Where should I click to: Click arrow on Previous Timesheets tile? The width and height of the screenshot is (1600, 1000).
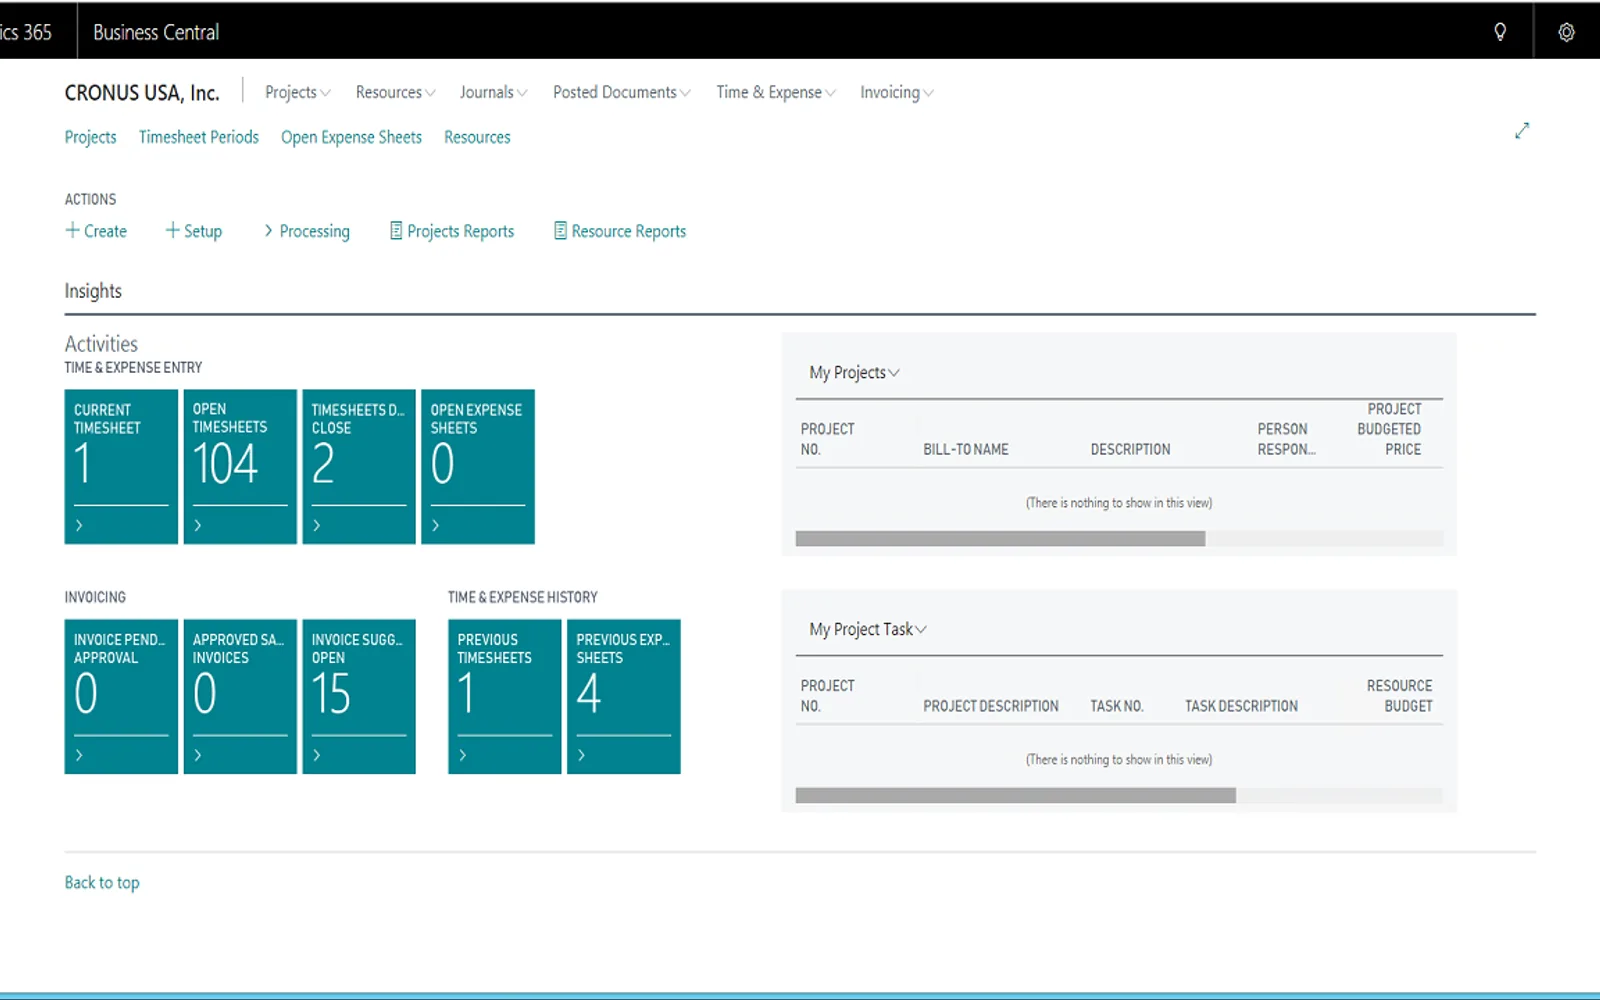pos(463,755)
